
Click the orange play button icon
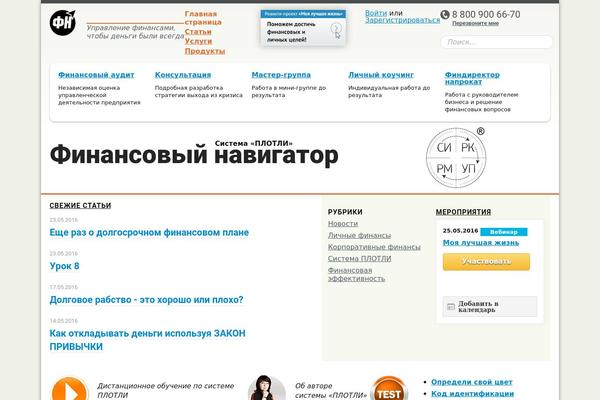pyautogui.click(x=70, y=390)
